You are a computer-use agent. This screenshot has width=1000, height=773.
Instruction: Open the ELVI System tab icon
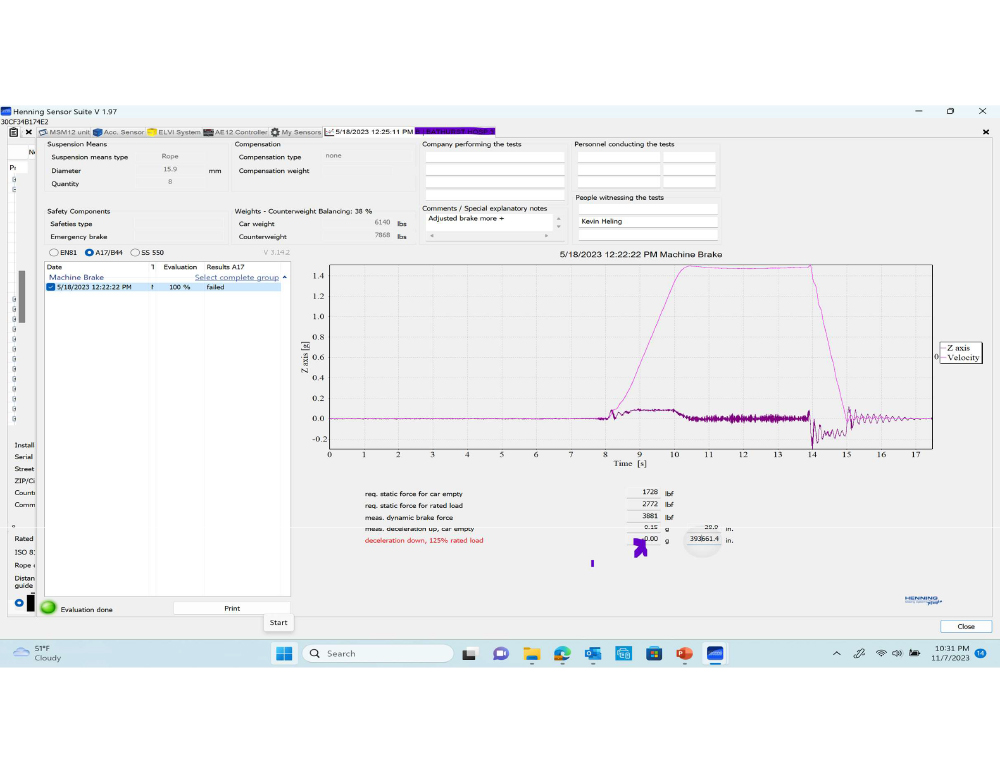click(x=152, y=132)
